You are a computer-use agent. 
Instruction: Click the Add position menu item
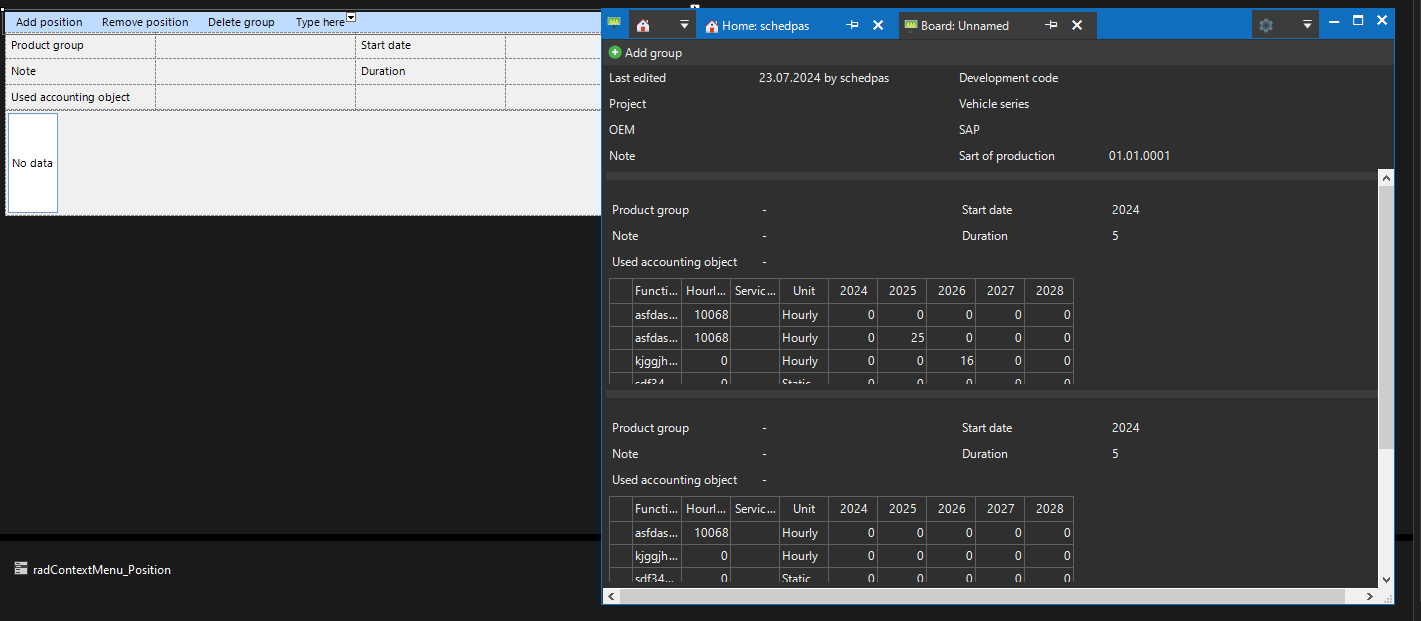click(49, 22)
